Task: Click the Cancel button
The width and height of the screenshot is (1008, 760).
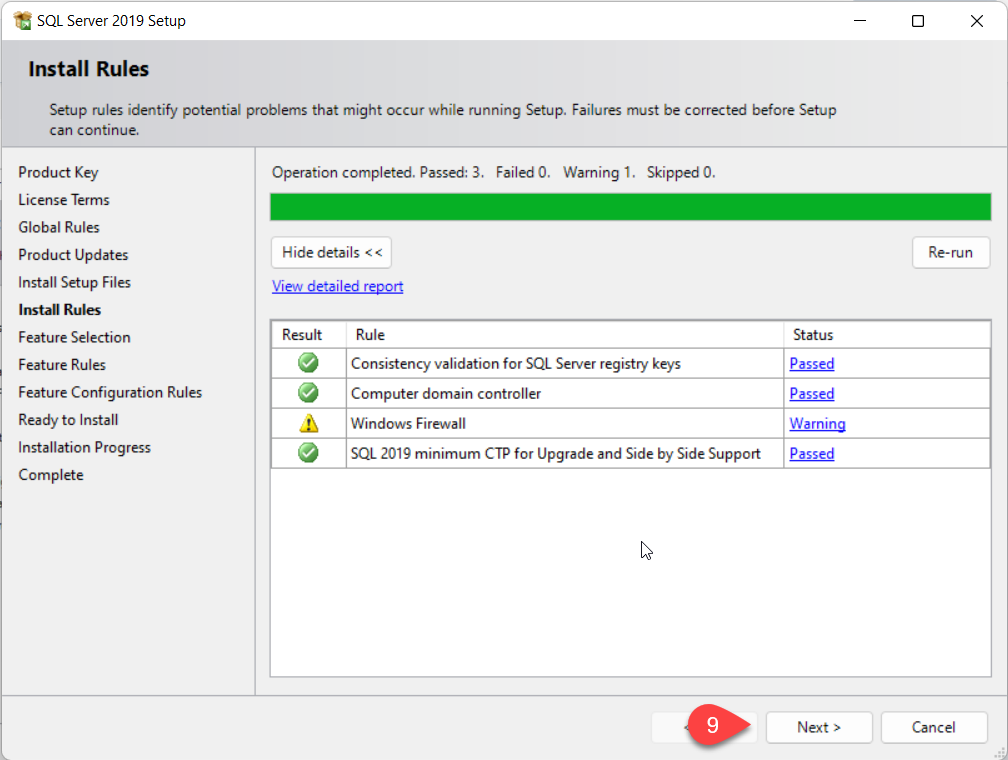Action: 933,727
